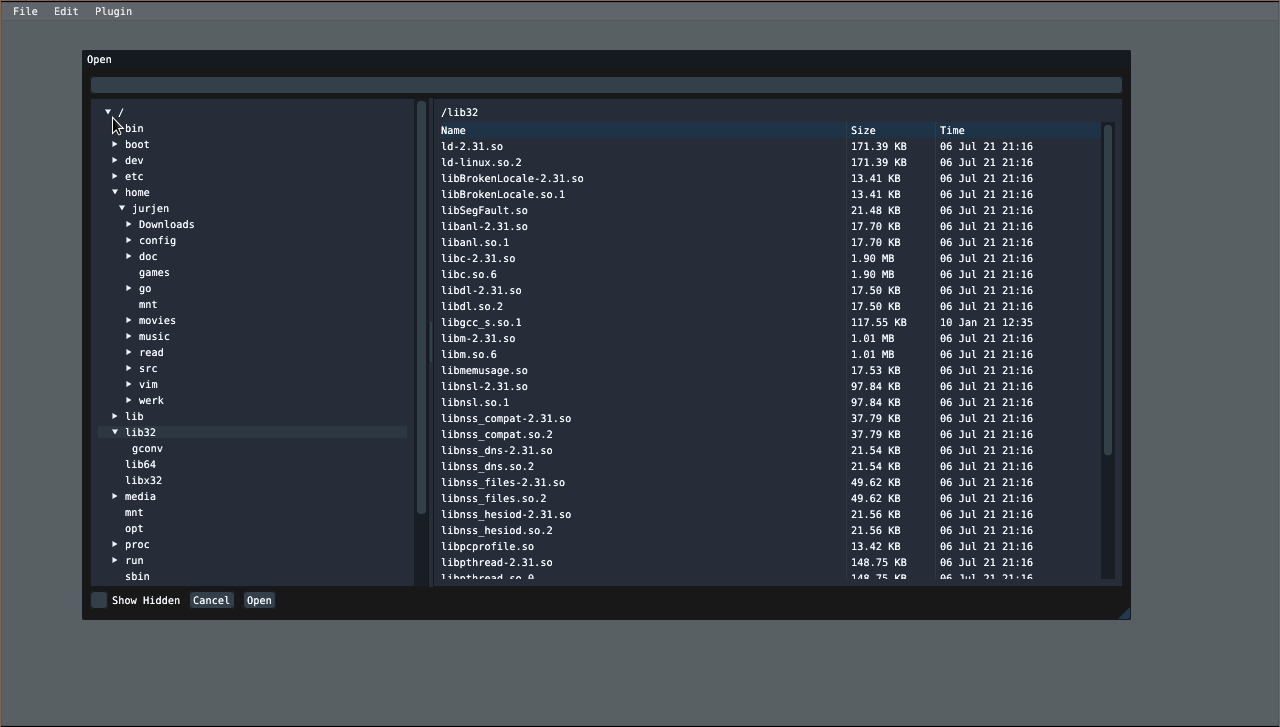Expand the vim folder arrow

click(129, 384)
